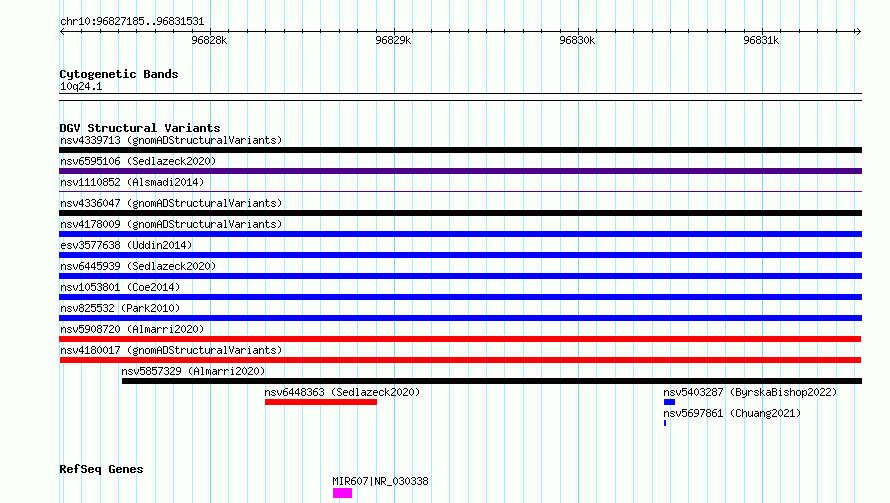Click the purple nsv6595106 variant bar
Screen dimensions: 890x503
(x=460, y=171)
